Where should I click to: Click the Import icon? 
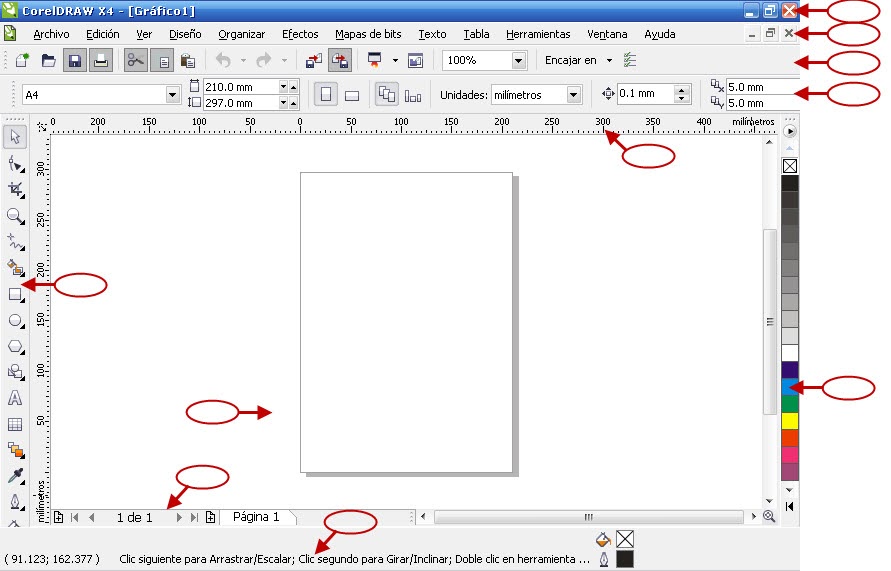314,60
